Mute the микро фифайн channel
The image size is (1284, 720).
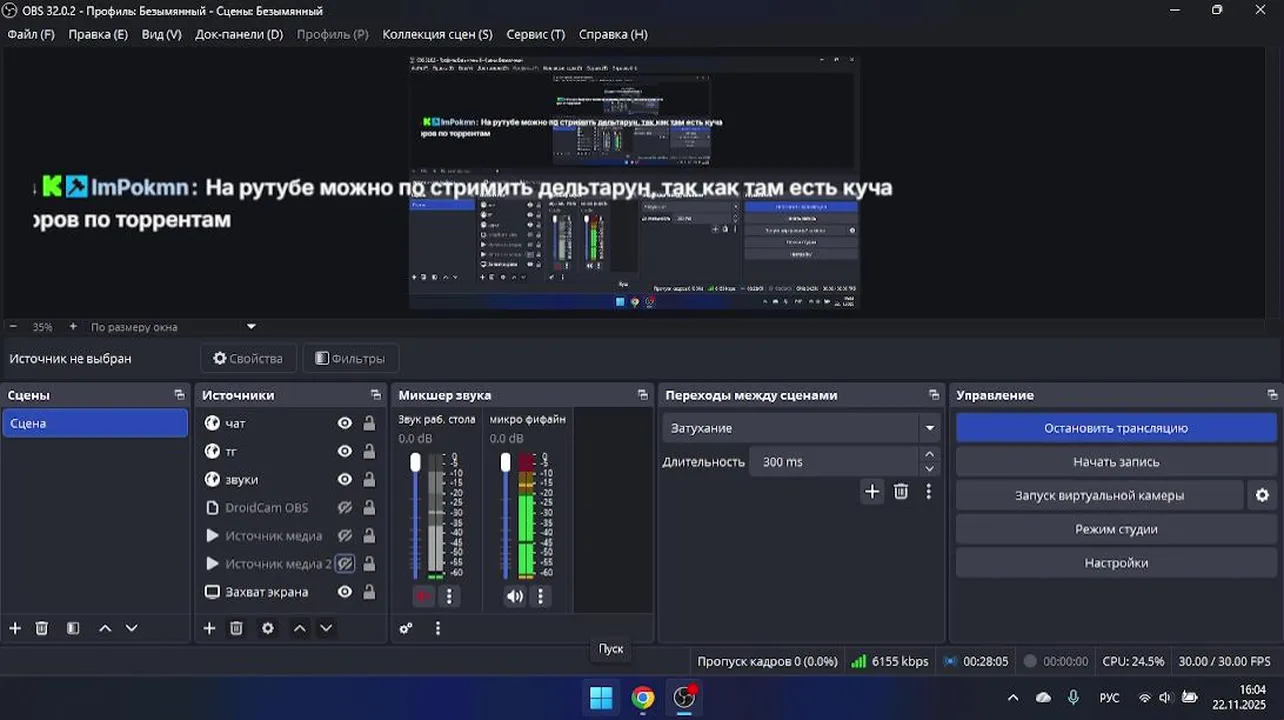pos(514,596)
